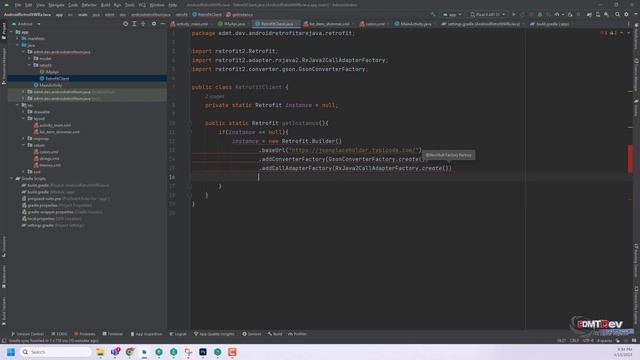Screen dimensions: 640x360
Task: Open Search Everywhere magnifier in toolbar
Action: click(x=618, y=14)
